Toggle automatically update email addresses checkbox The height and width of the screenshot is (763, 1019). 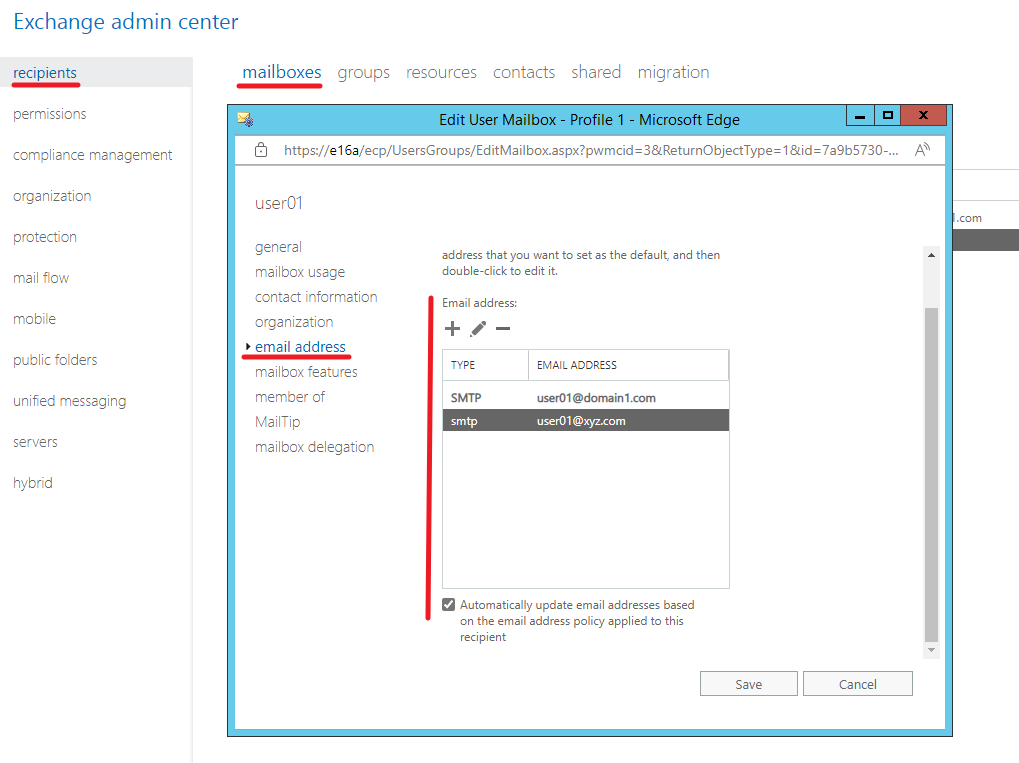coord(448,605)
